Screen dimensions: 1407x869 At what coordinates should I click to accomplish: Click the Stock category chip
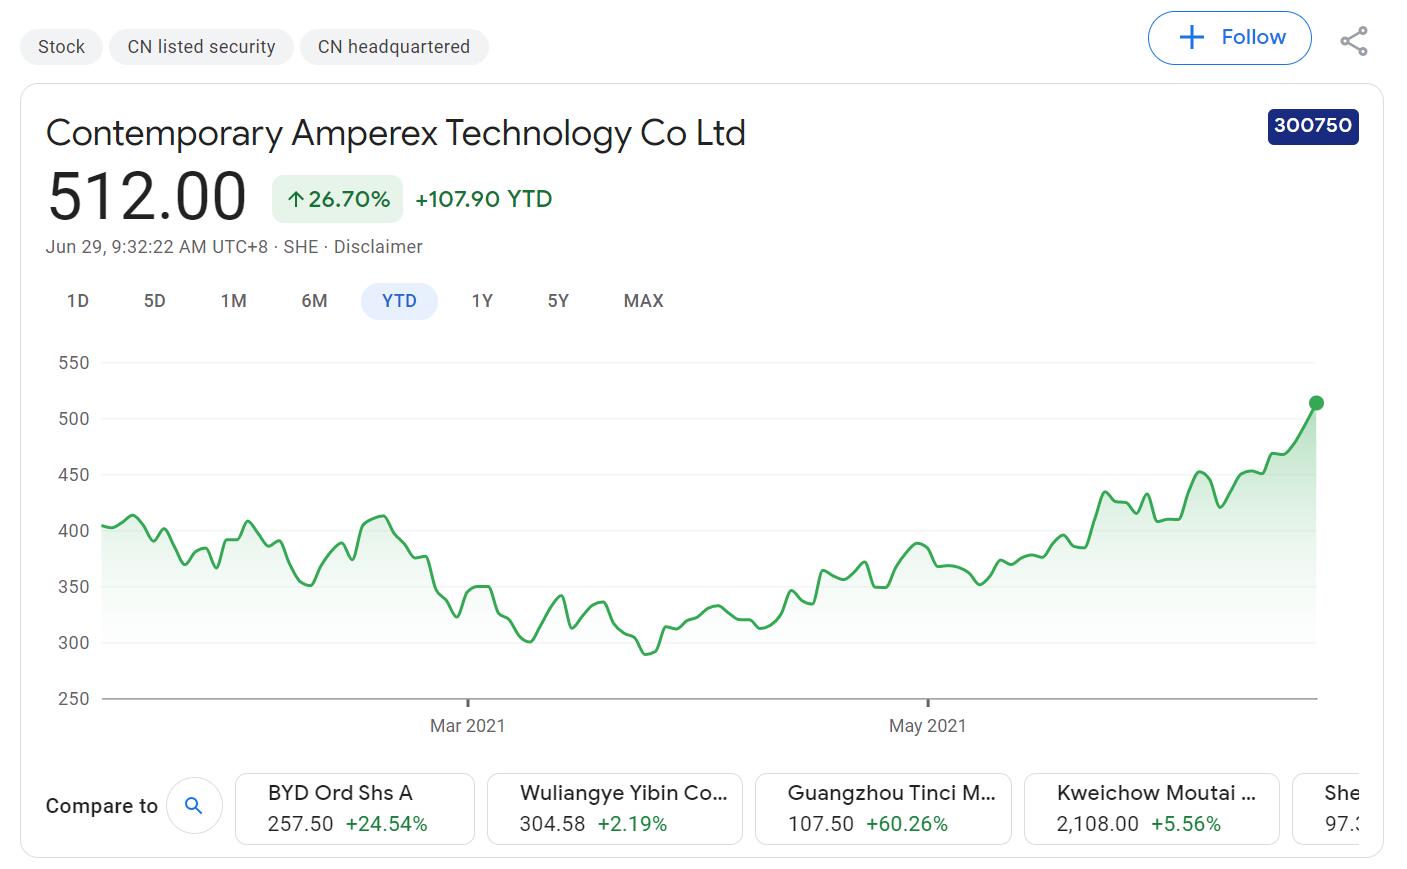61,47
